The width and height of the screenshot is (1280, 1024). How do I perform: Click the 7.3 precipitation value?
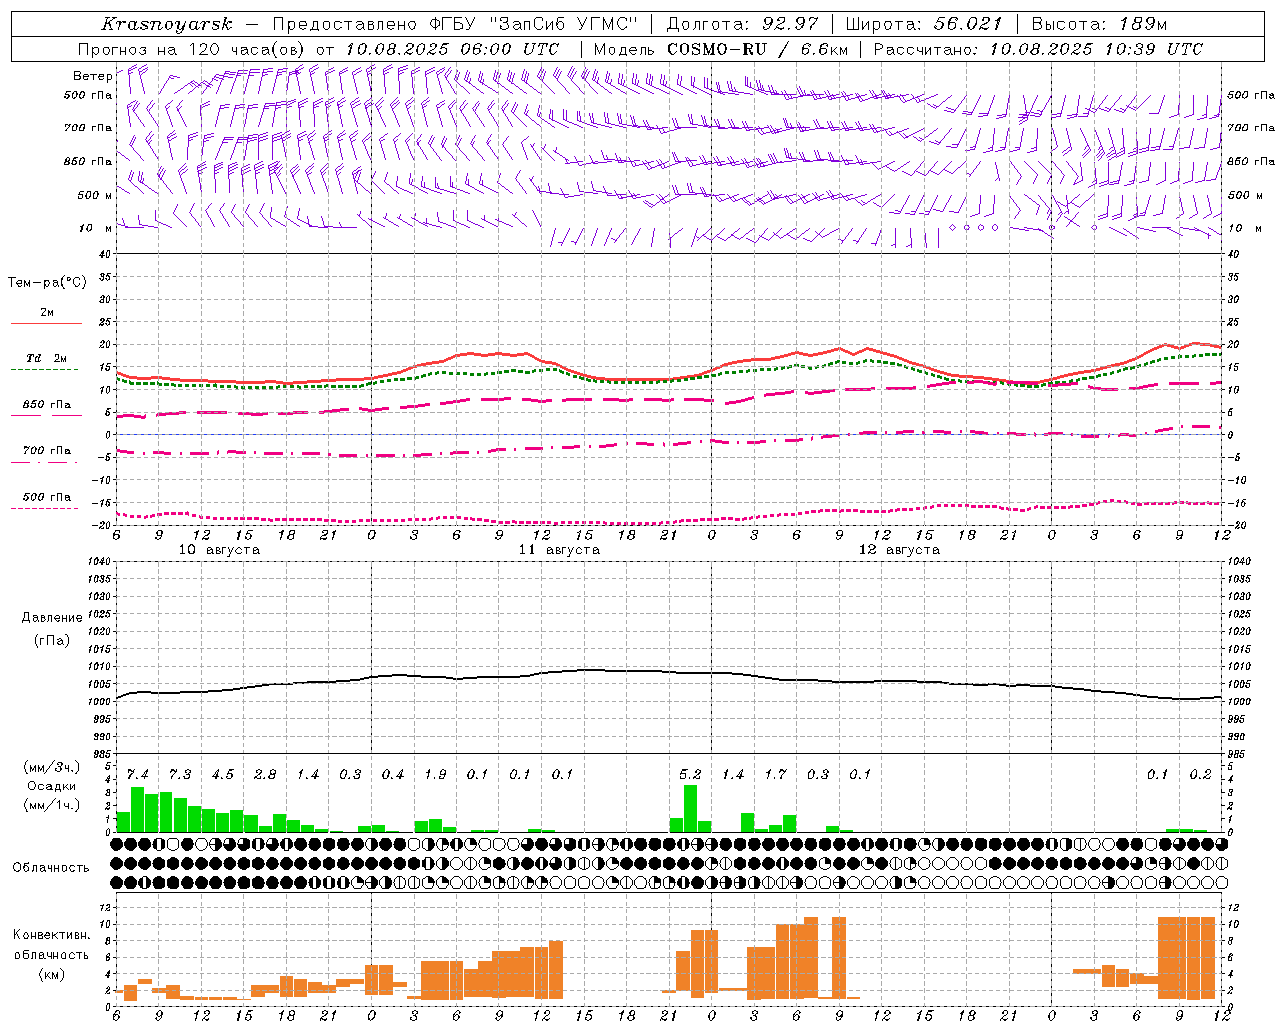[x=180, y=774]
